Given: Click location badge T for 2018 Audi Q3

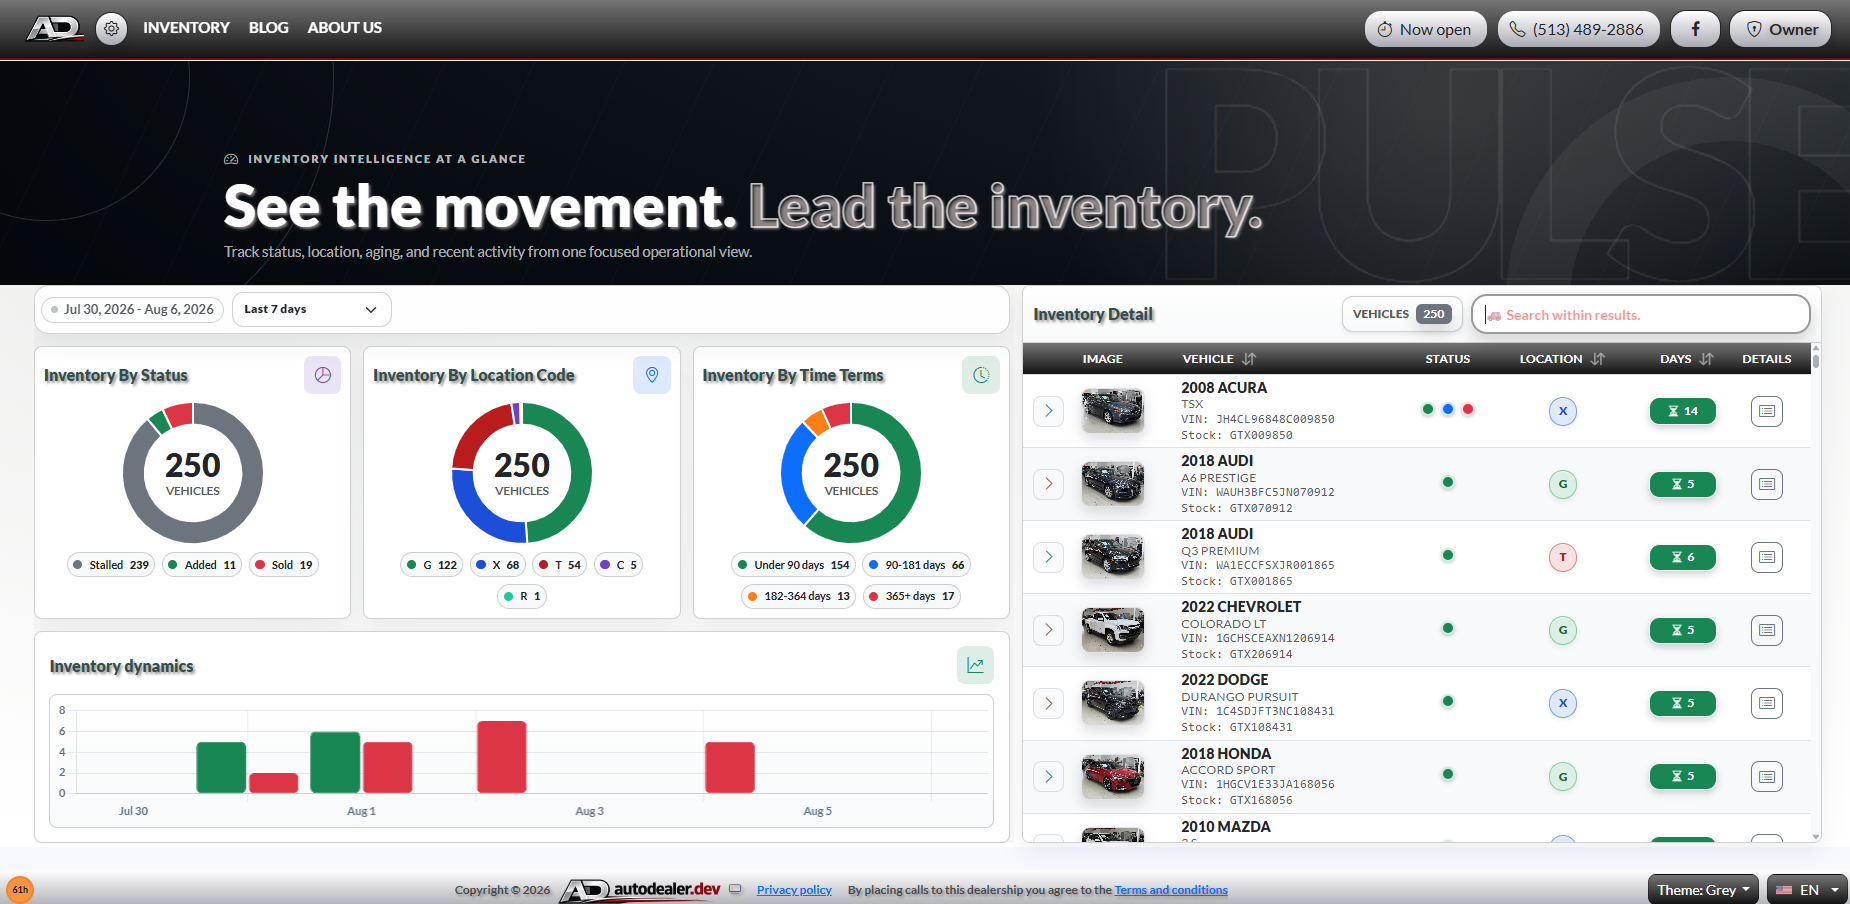Looking at the screenshot, I should (1563, 557).
